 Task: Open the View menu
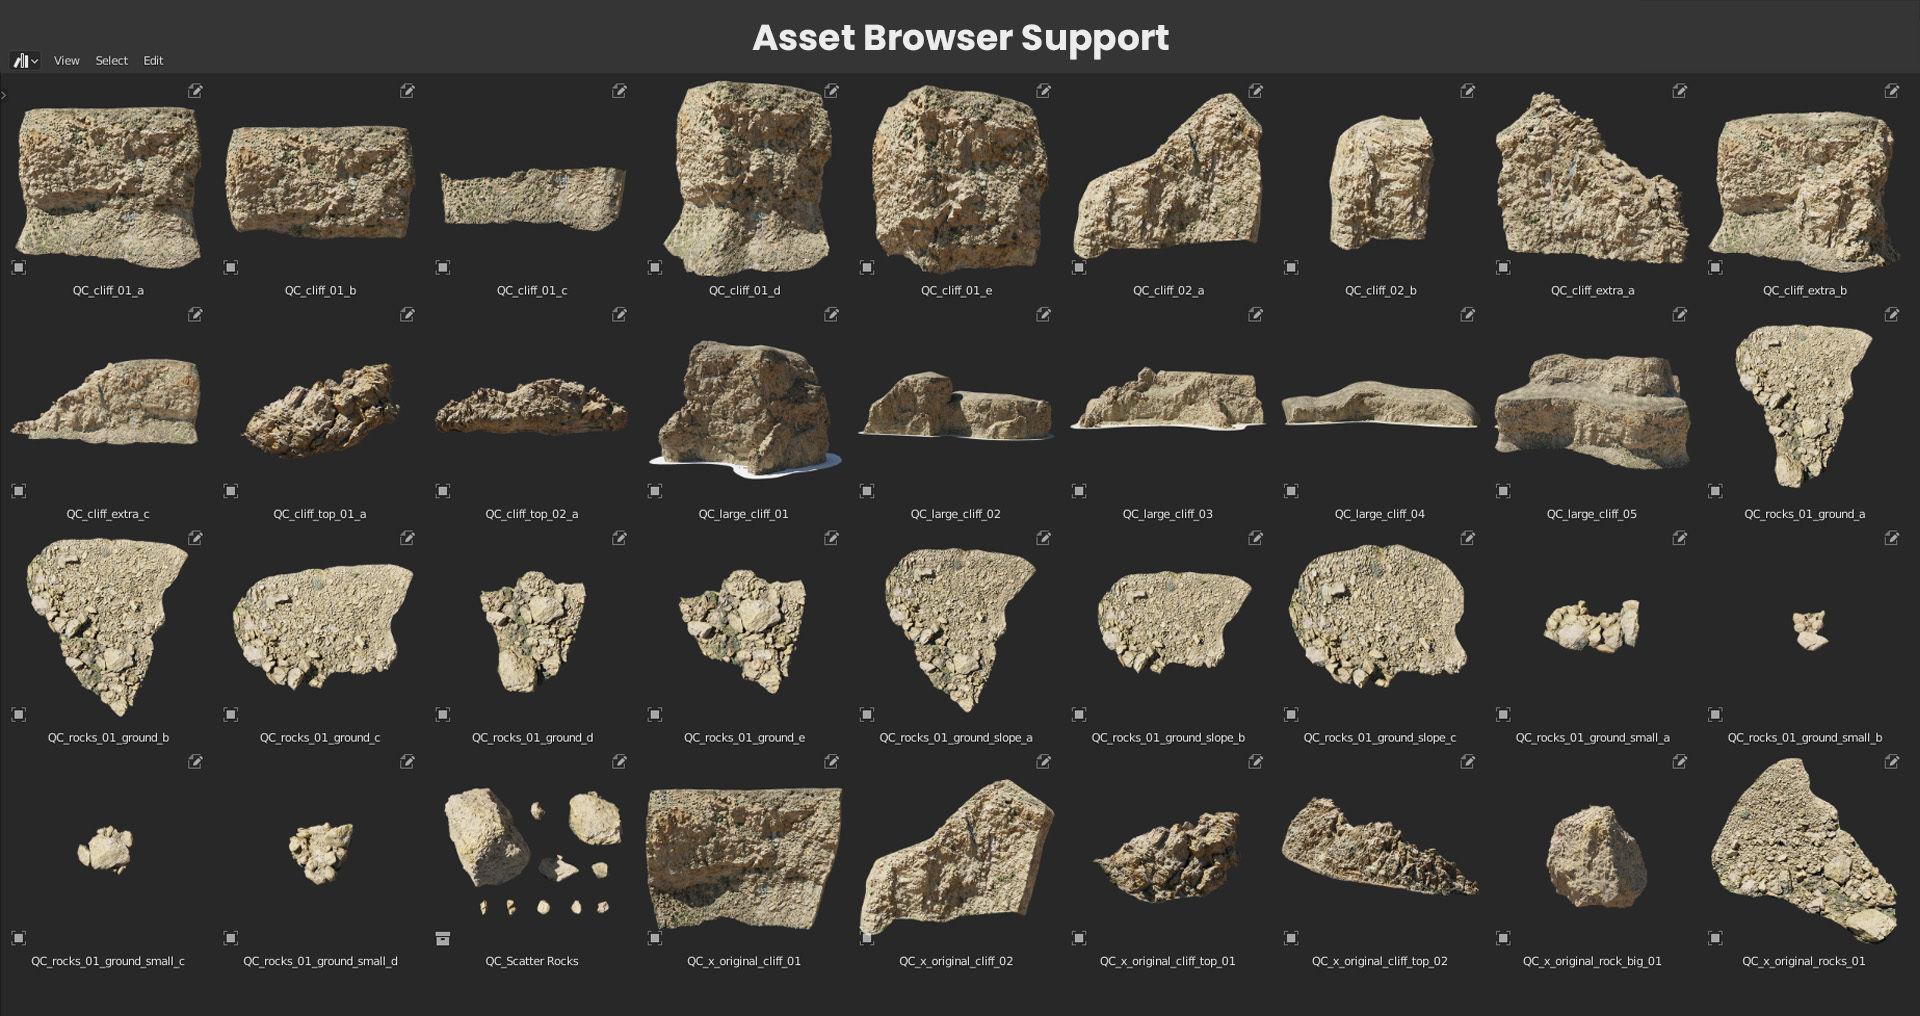tap(67, 61)
